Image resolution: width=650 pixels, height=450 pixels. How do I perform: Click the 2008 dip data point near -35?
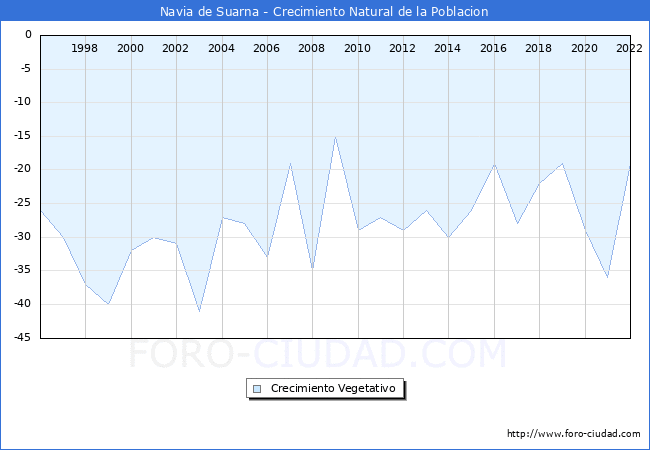pos(313,269)
